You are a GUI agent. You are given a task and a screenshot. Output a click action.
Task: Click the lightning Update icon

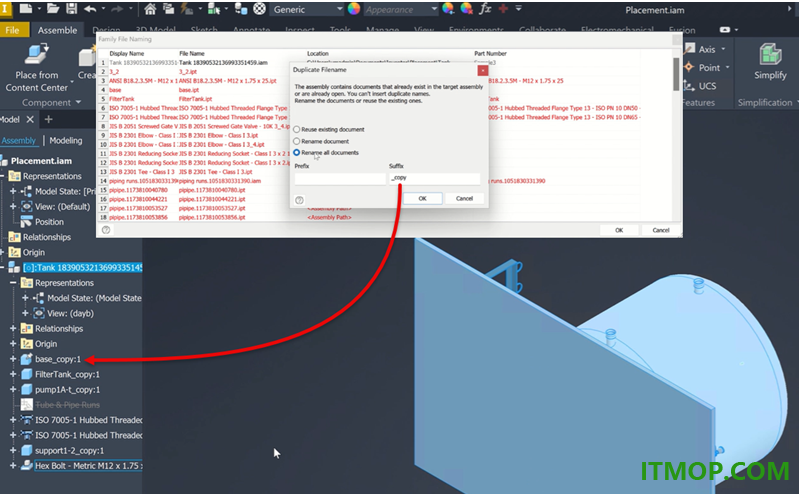(187, 9)
